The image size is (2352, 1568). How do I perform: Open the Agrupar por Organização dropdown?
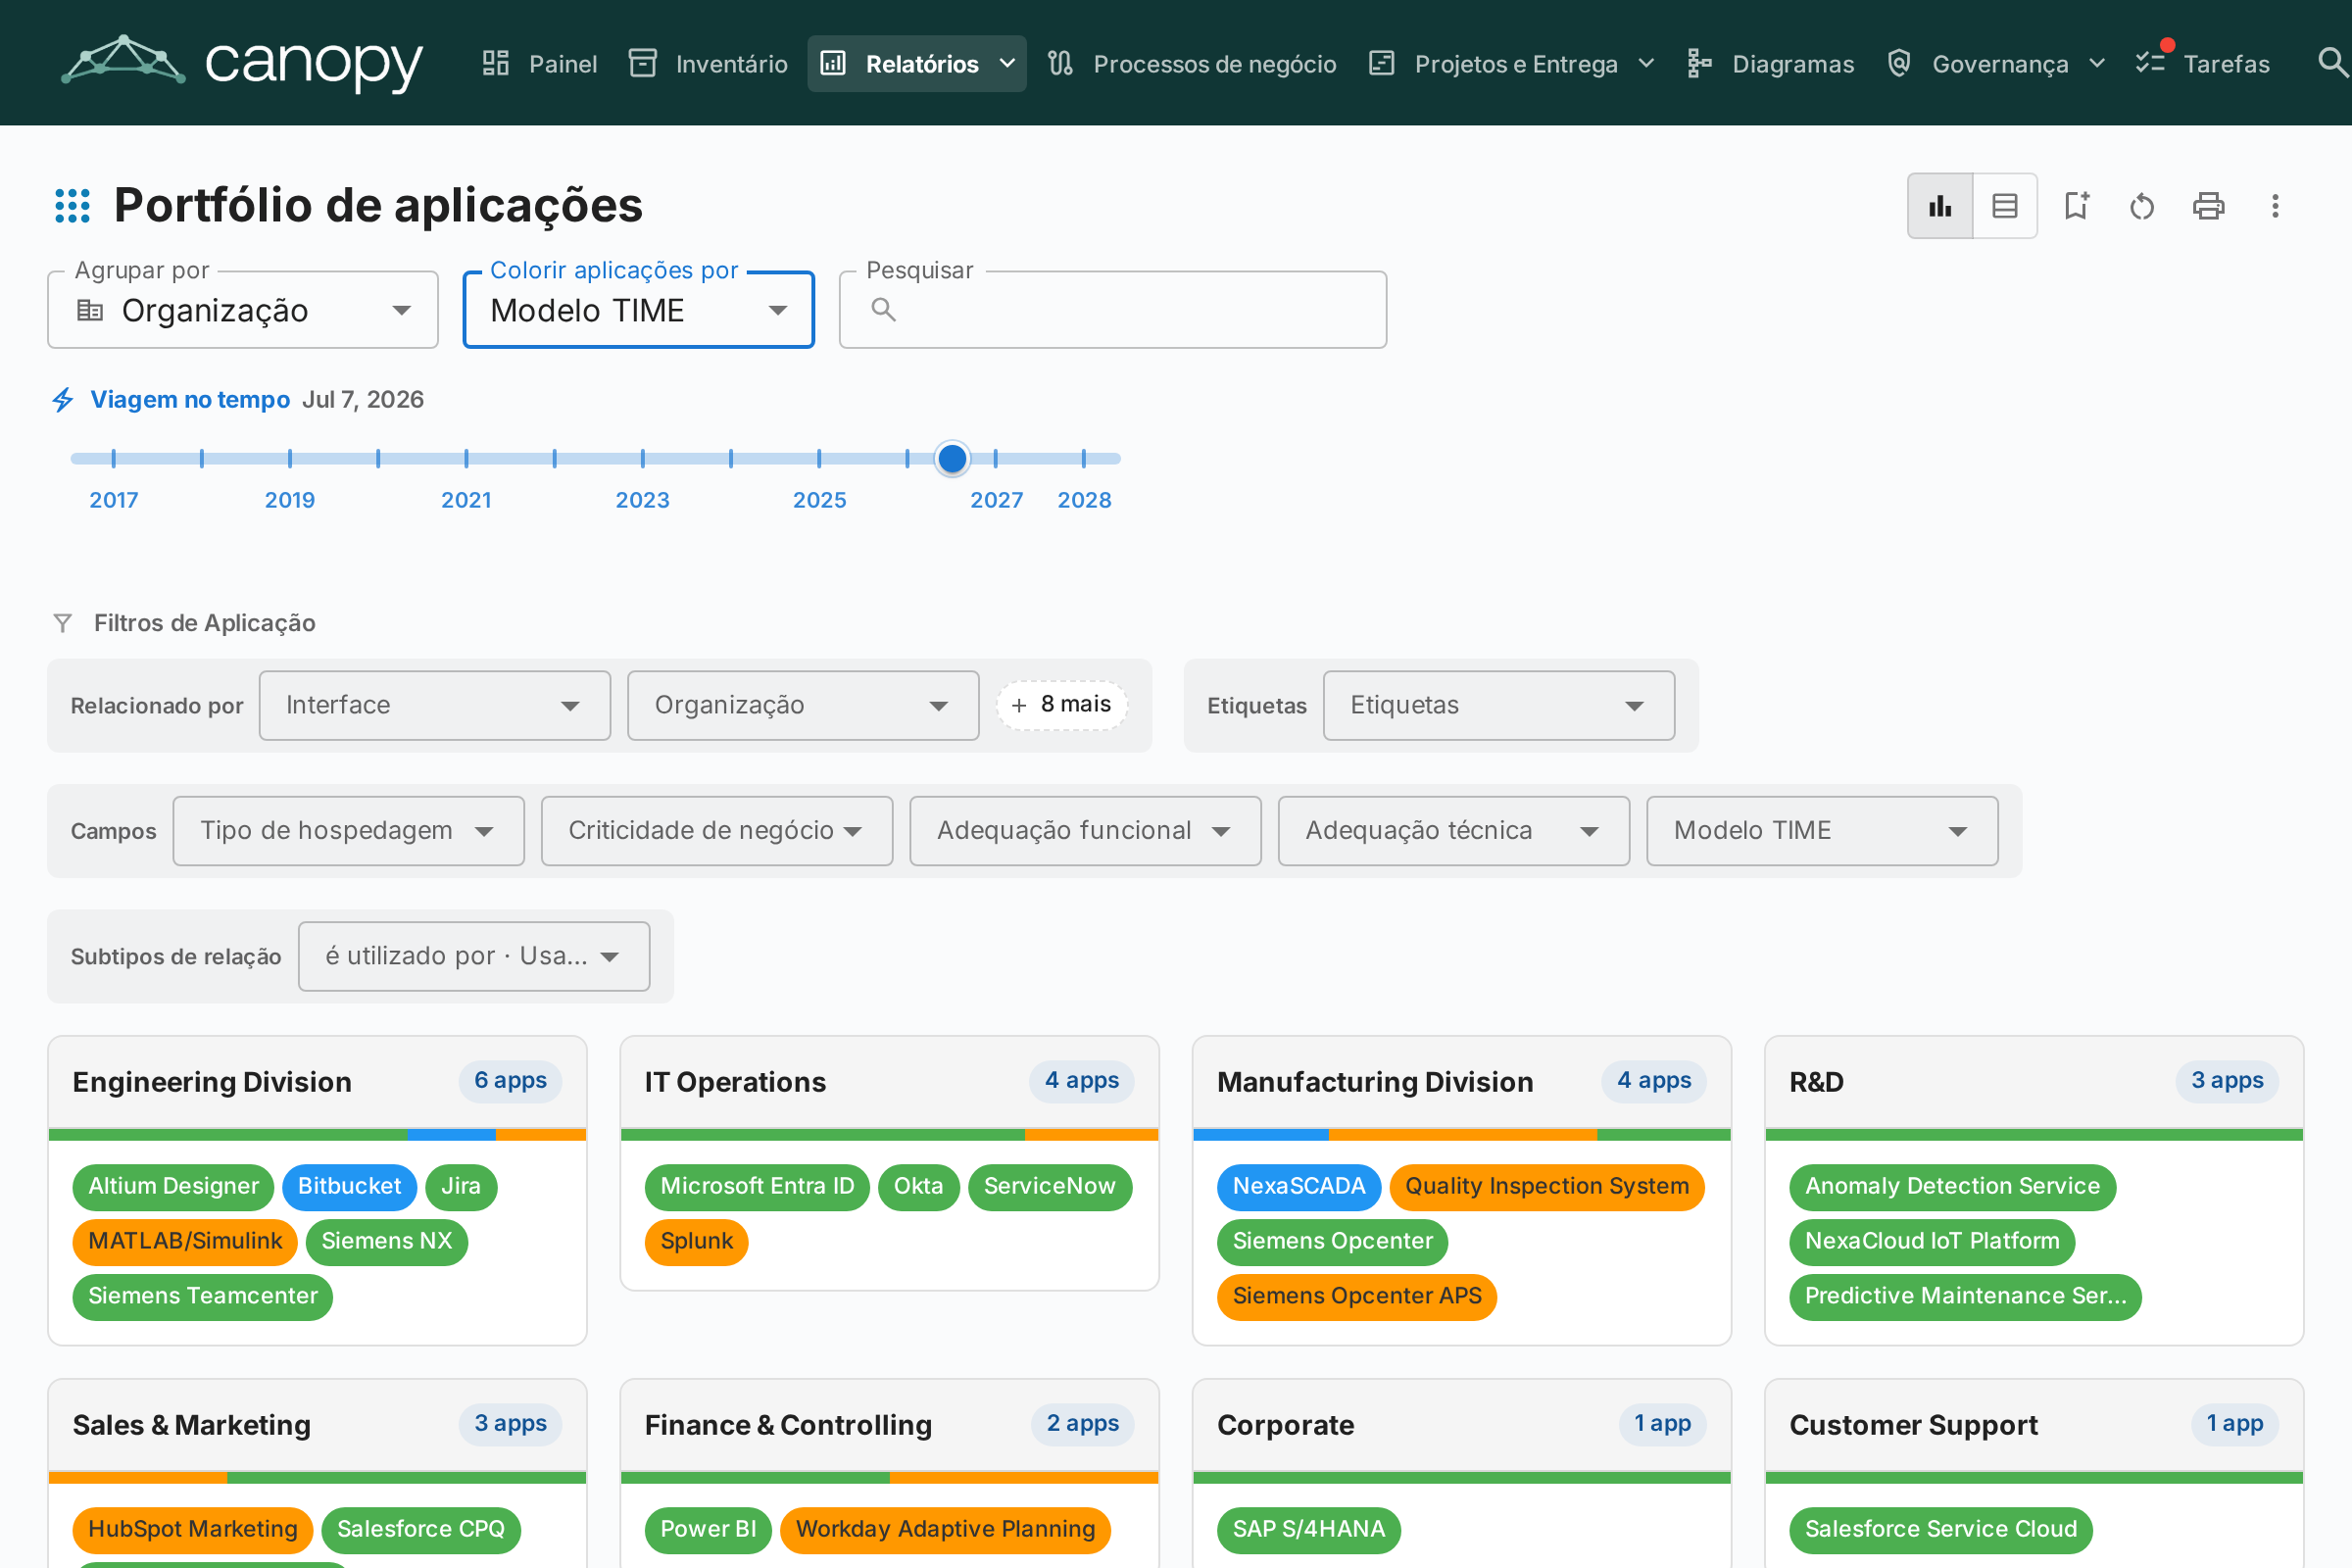pos(243,310)
